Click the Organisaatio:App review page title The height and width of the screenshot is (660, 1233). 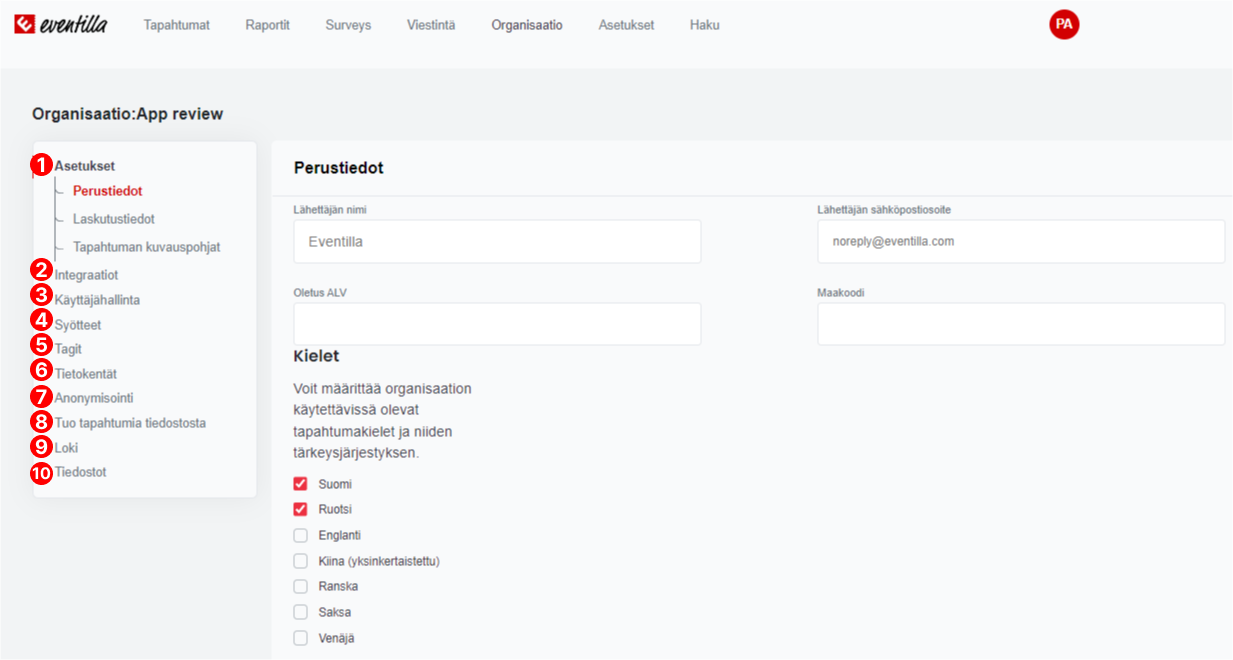[128, 114]
